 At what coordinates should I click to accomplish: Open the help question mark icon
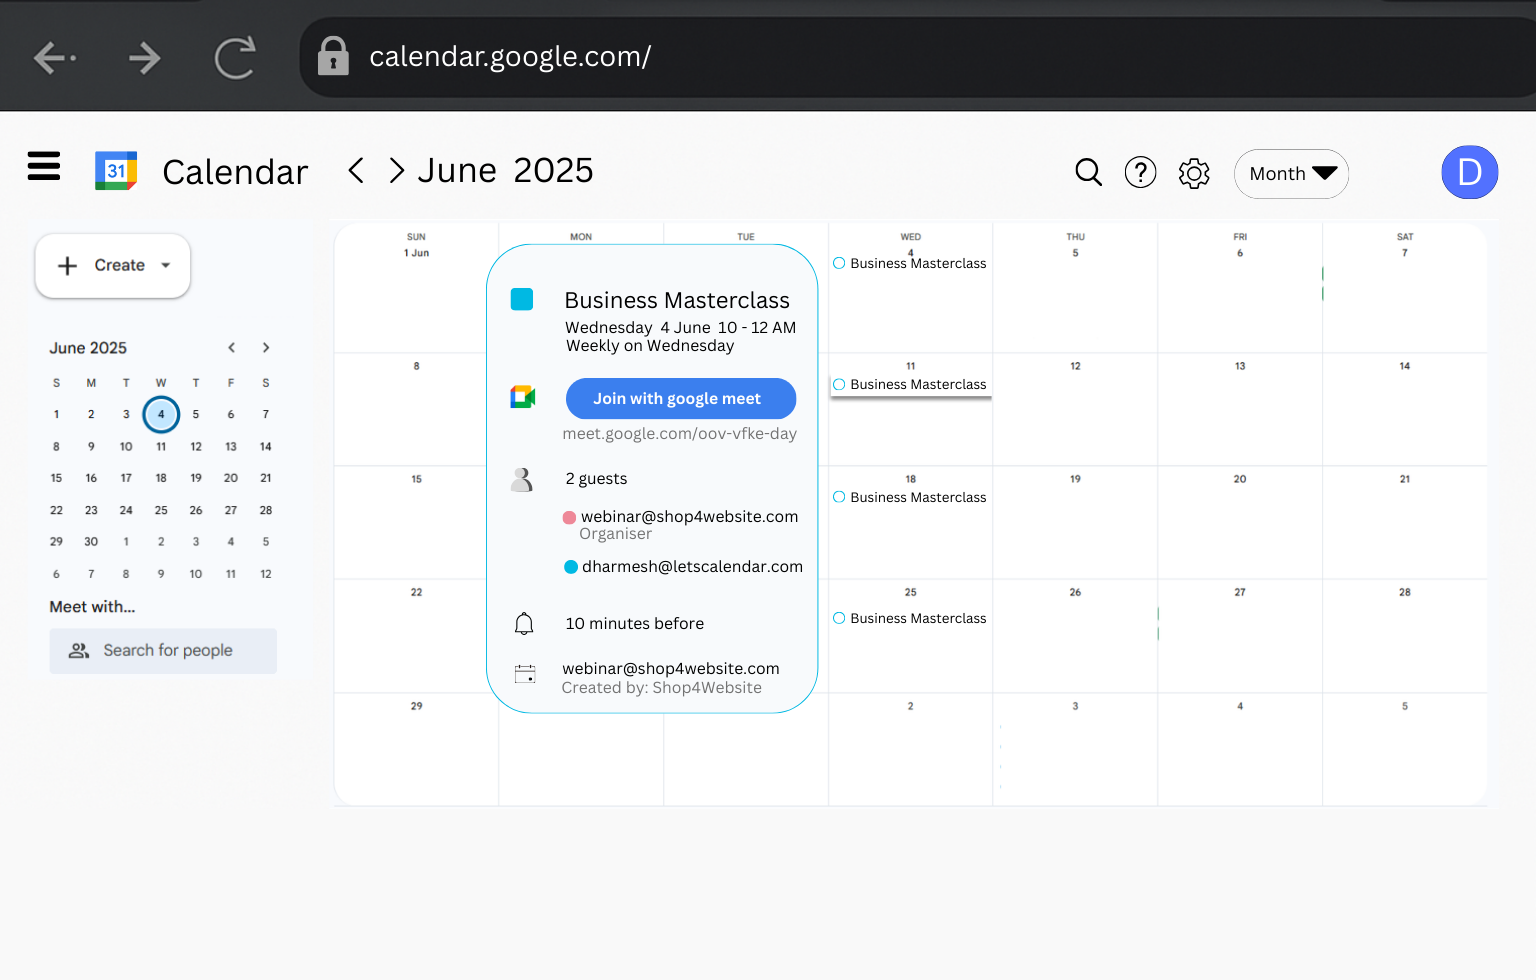click(1140, 173)
